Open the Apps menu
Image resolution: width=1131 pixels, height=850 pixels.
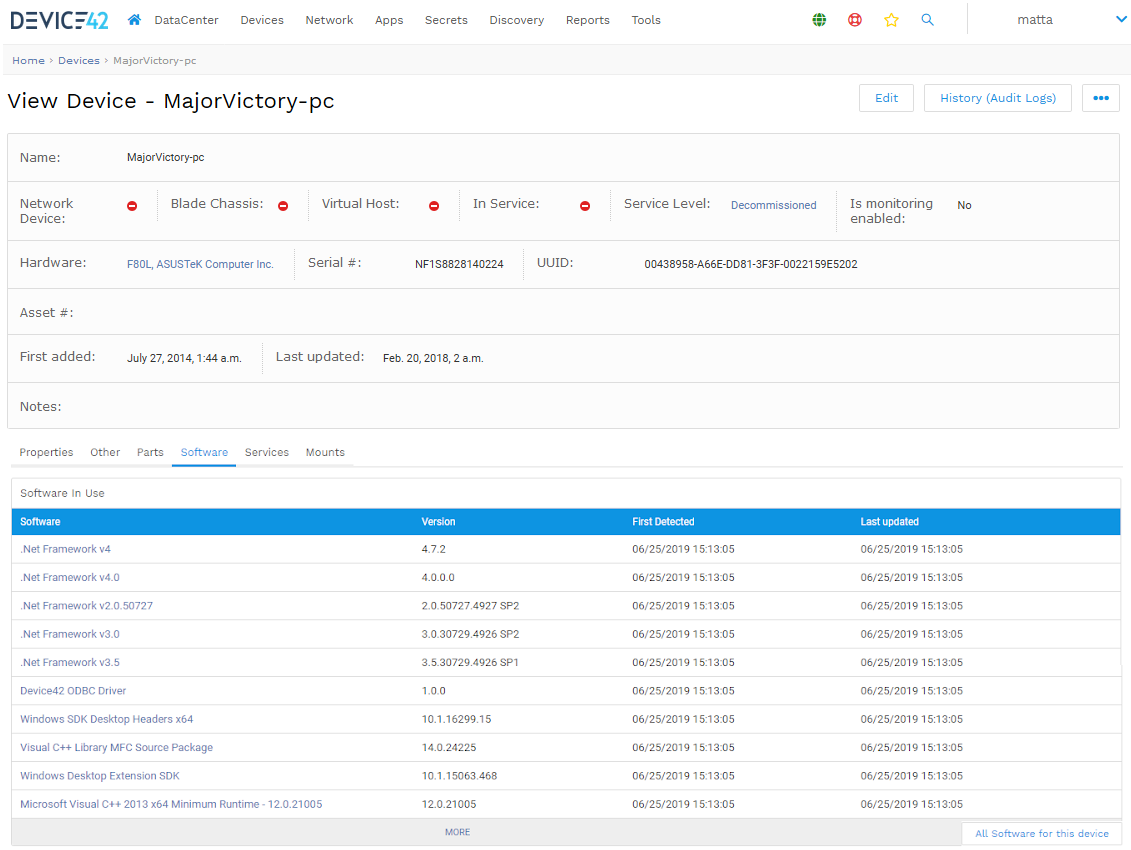pos(389,20)
